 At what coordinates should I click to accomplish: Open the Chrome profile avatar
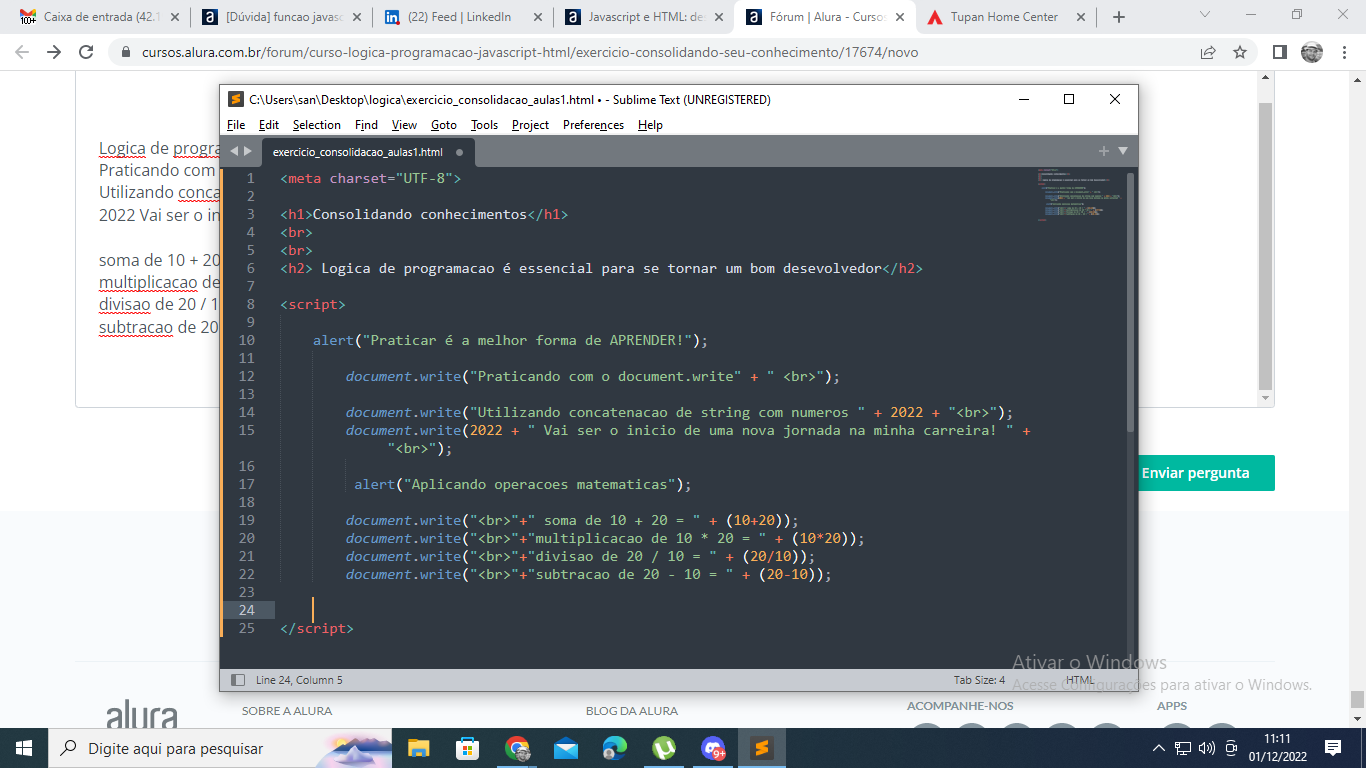click(1311, 52)
